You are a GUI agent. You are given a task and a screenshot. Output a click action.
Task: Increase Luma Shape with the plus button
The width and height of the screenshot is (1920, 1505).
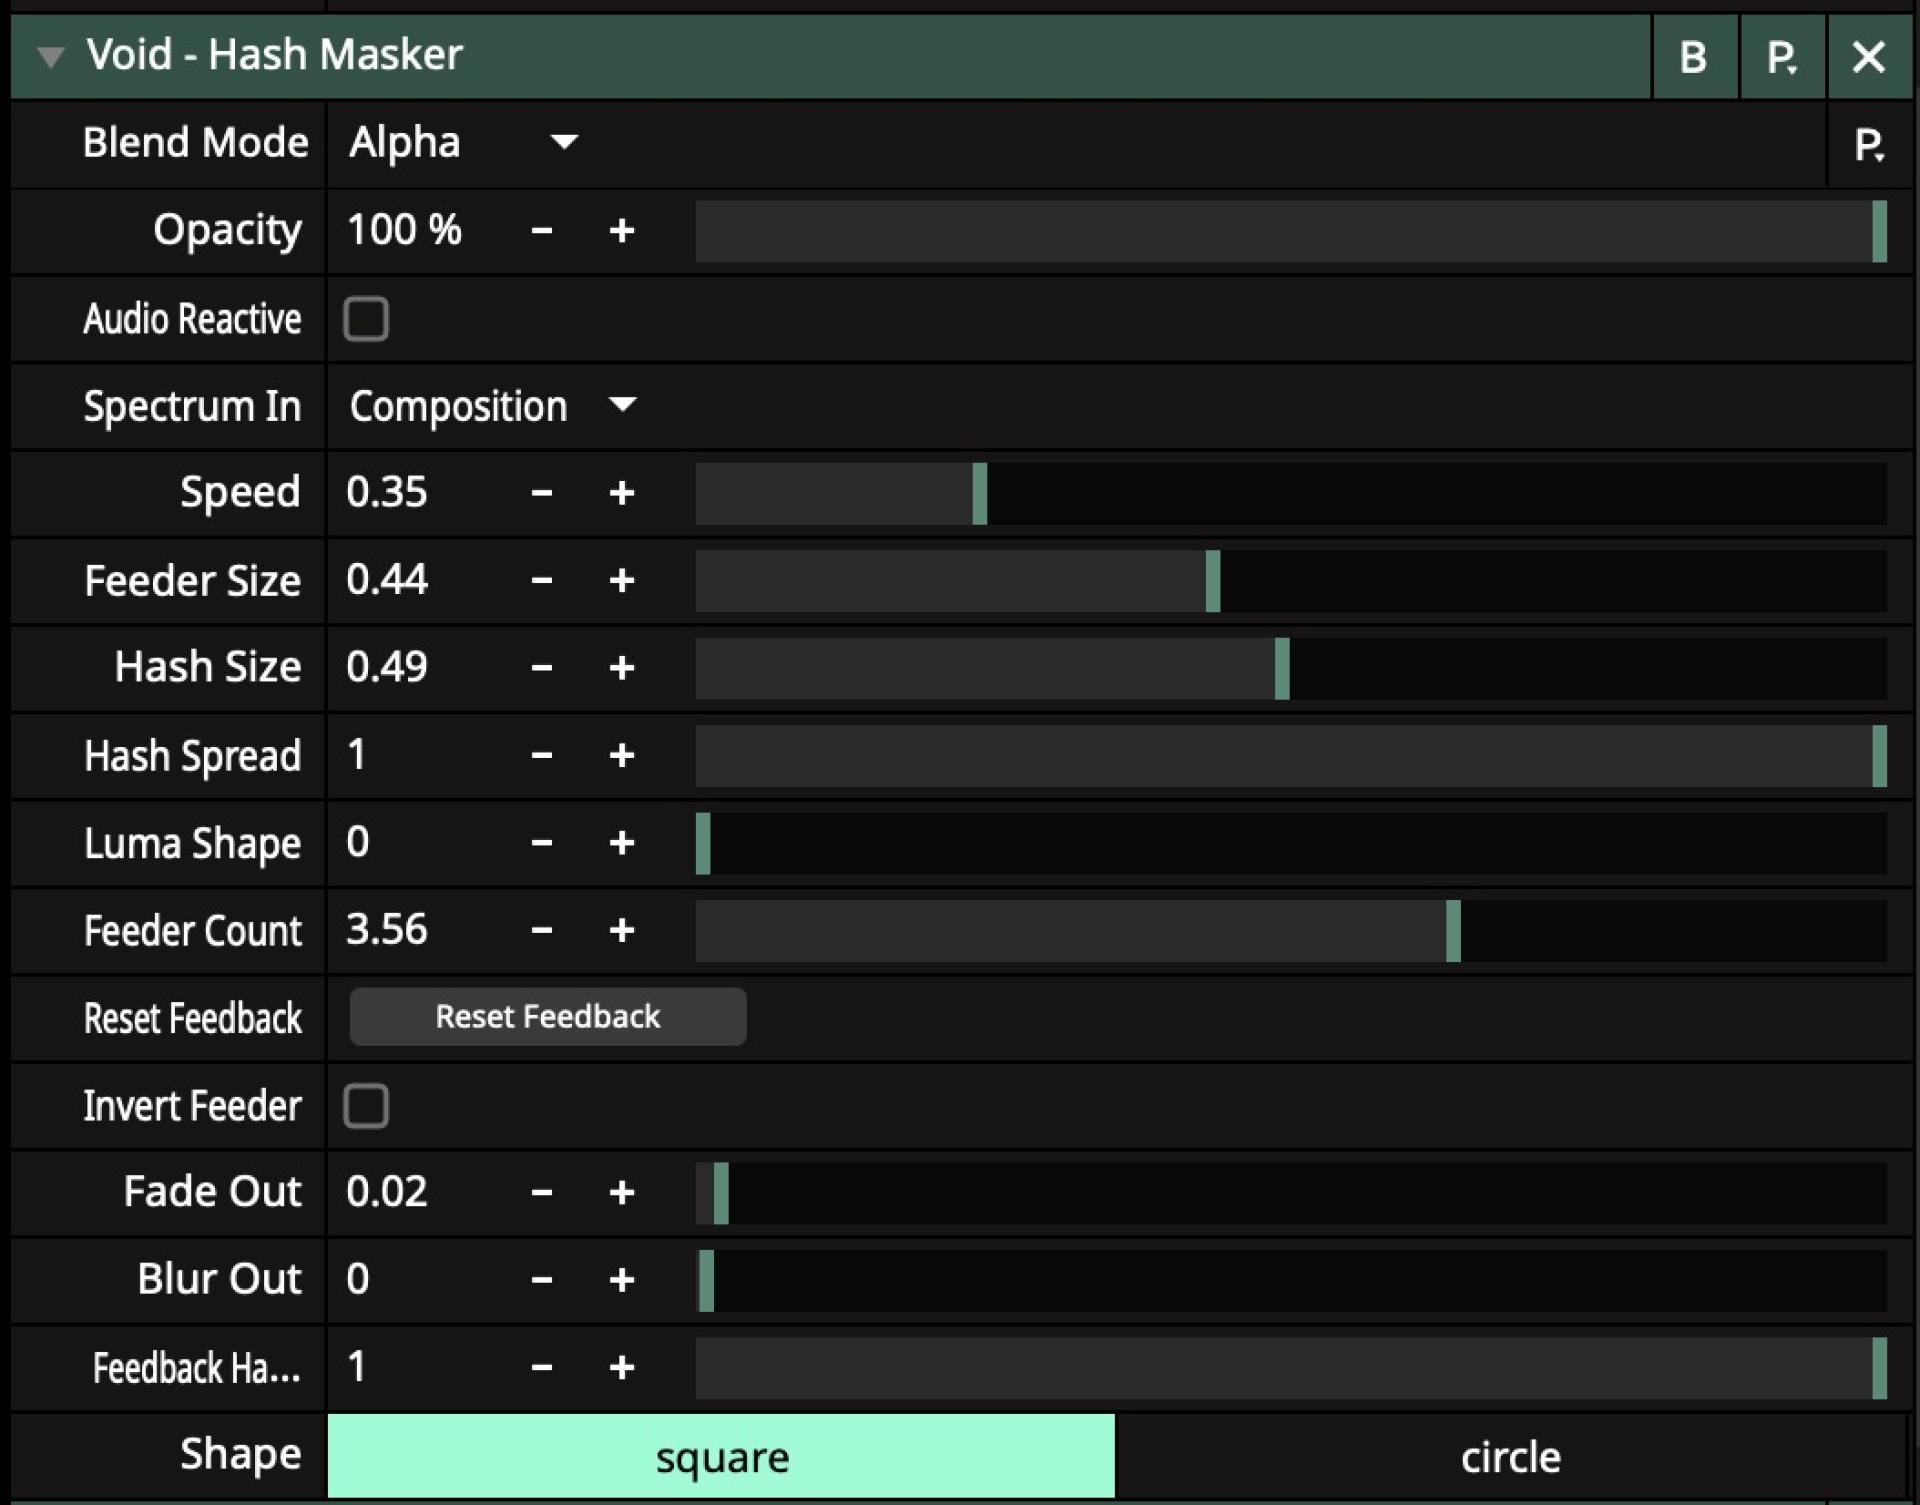pos(622,843)
